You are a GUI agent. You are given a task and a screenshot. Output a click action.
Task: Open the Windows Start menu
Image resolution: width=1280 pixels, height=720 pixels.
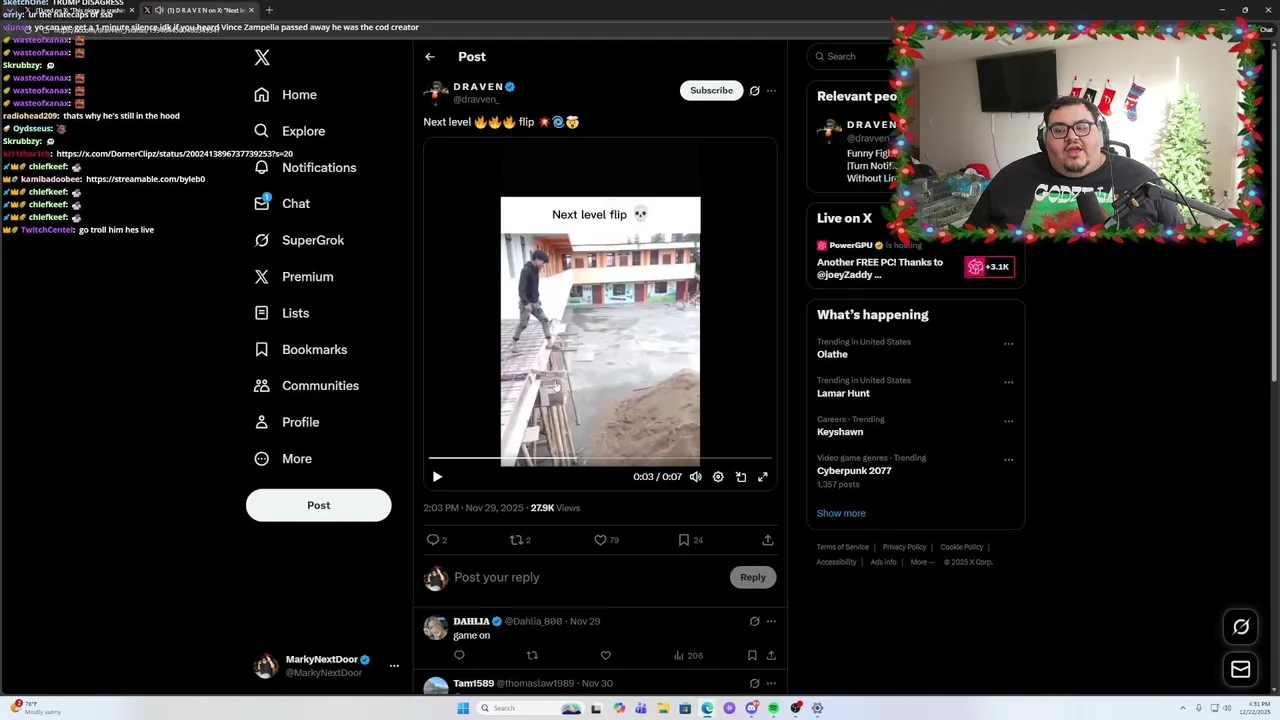tap(463, 708)
